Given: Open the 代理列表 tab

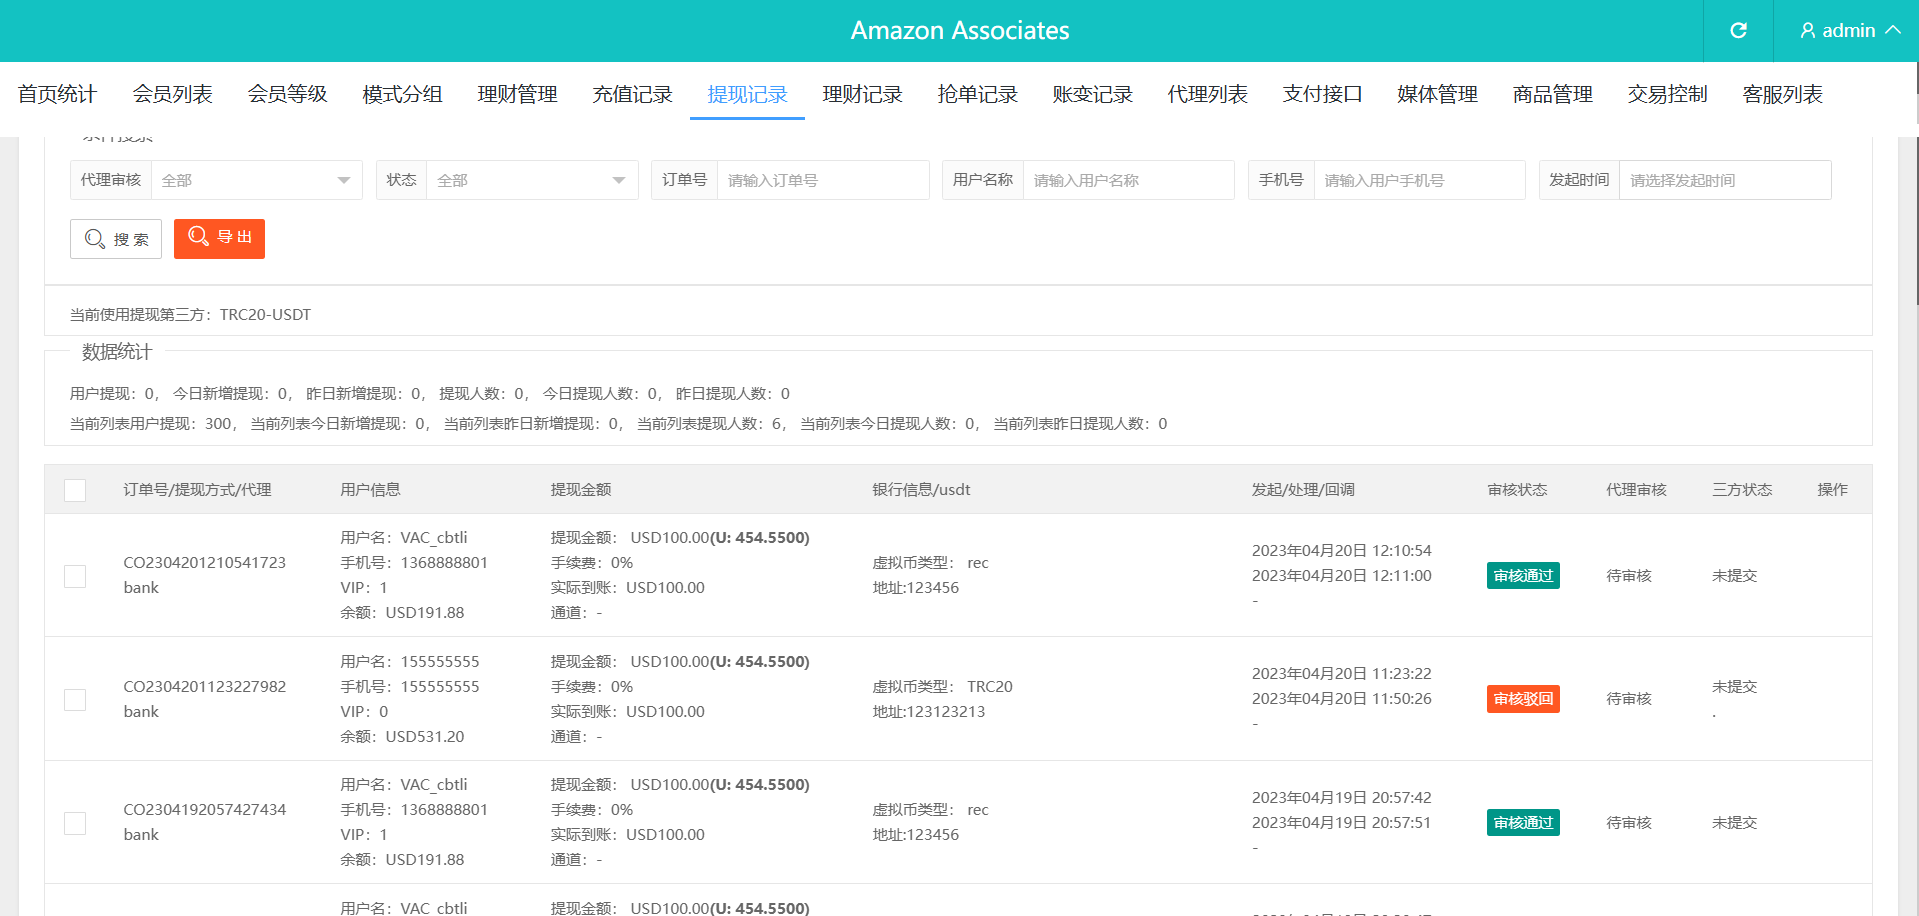Looking at the screenshot, I should (x=1207, y=94).
